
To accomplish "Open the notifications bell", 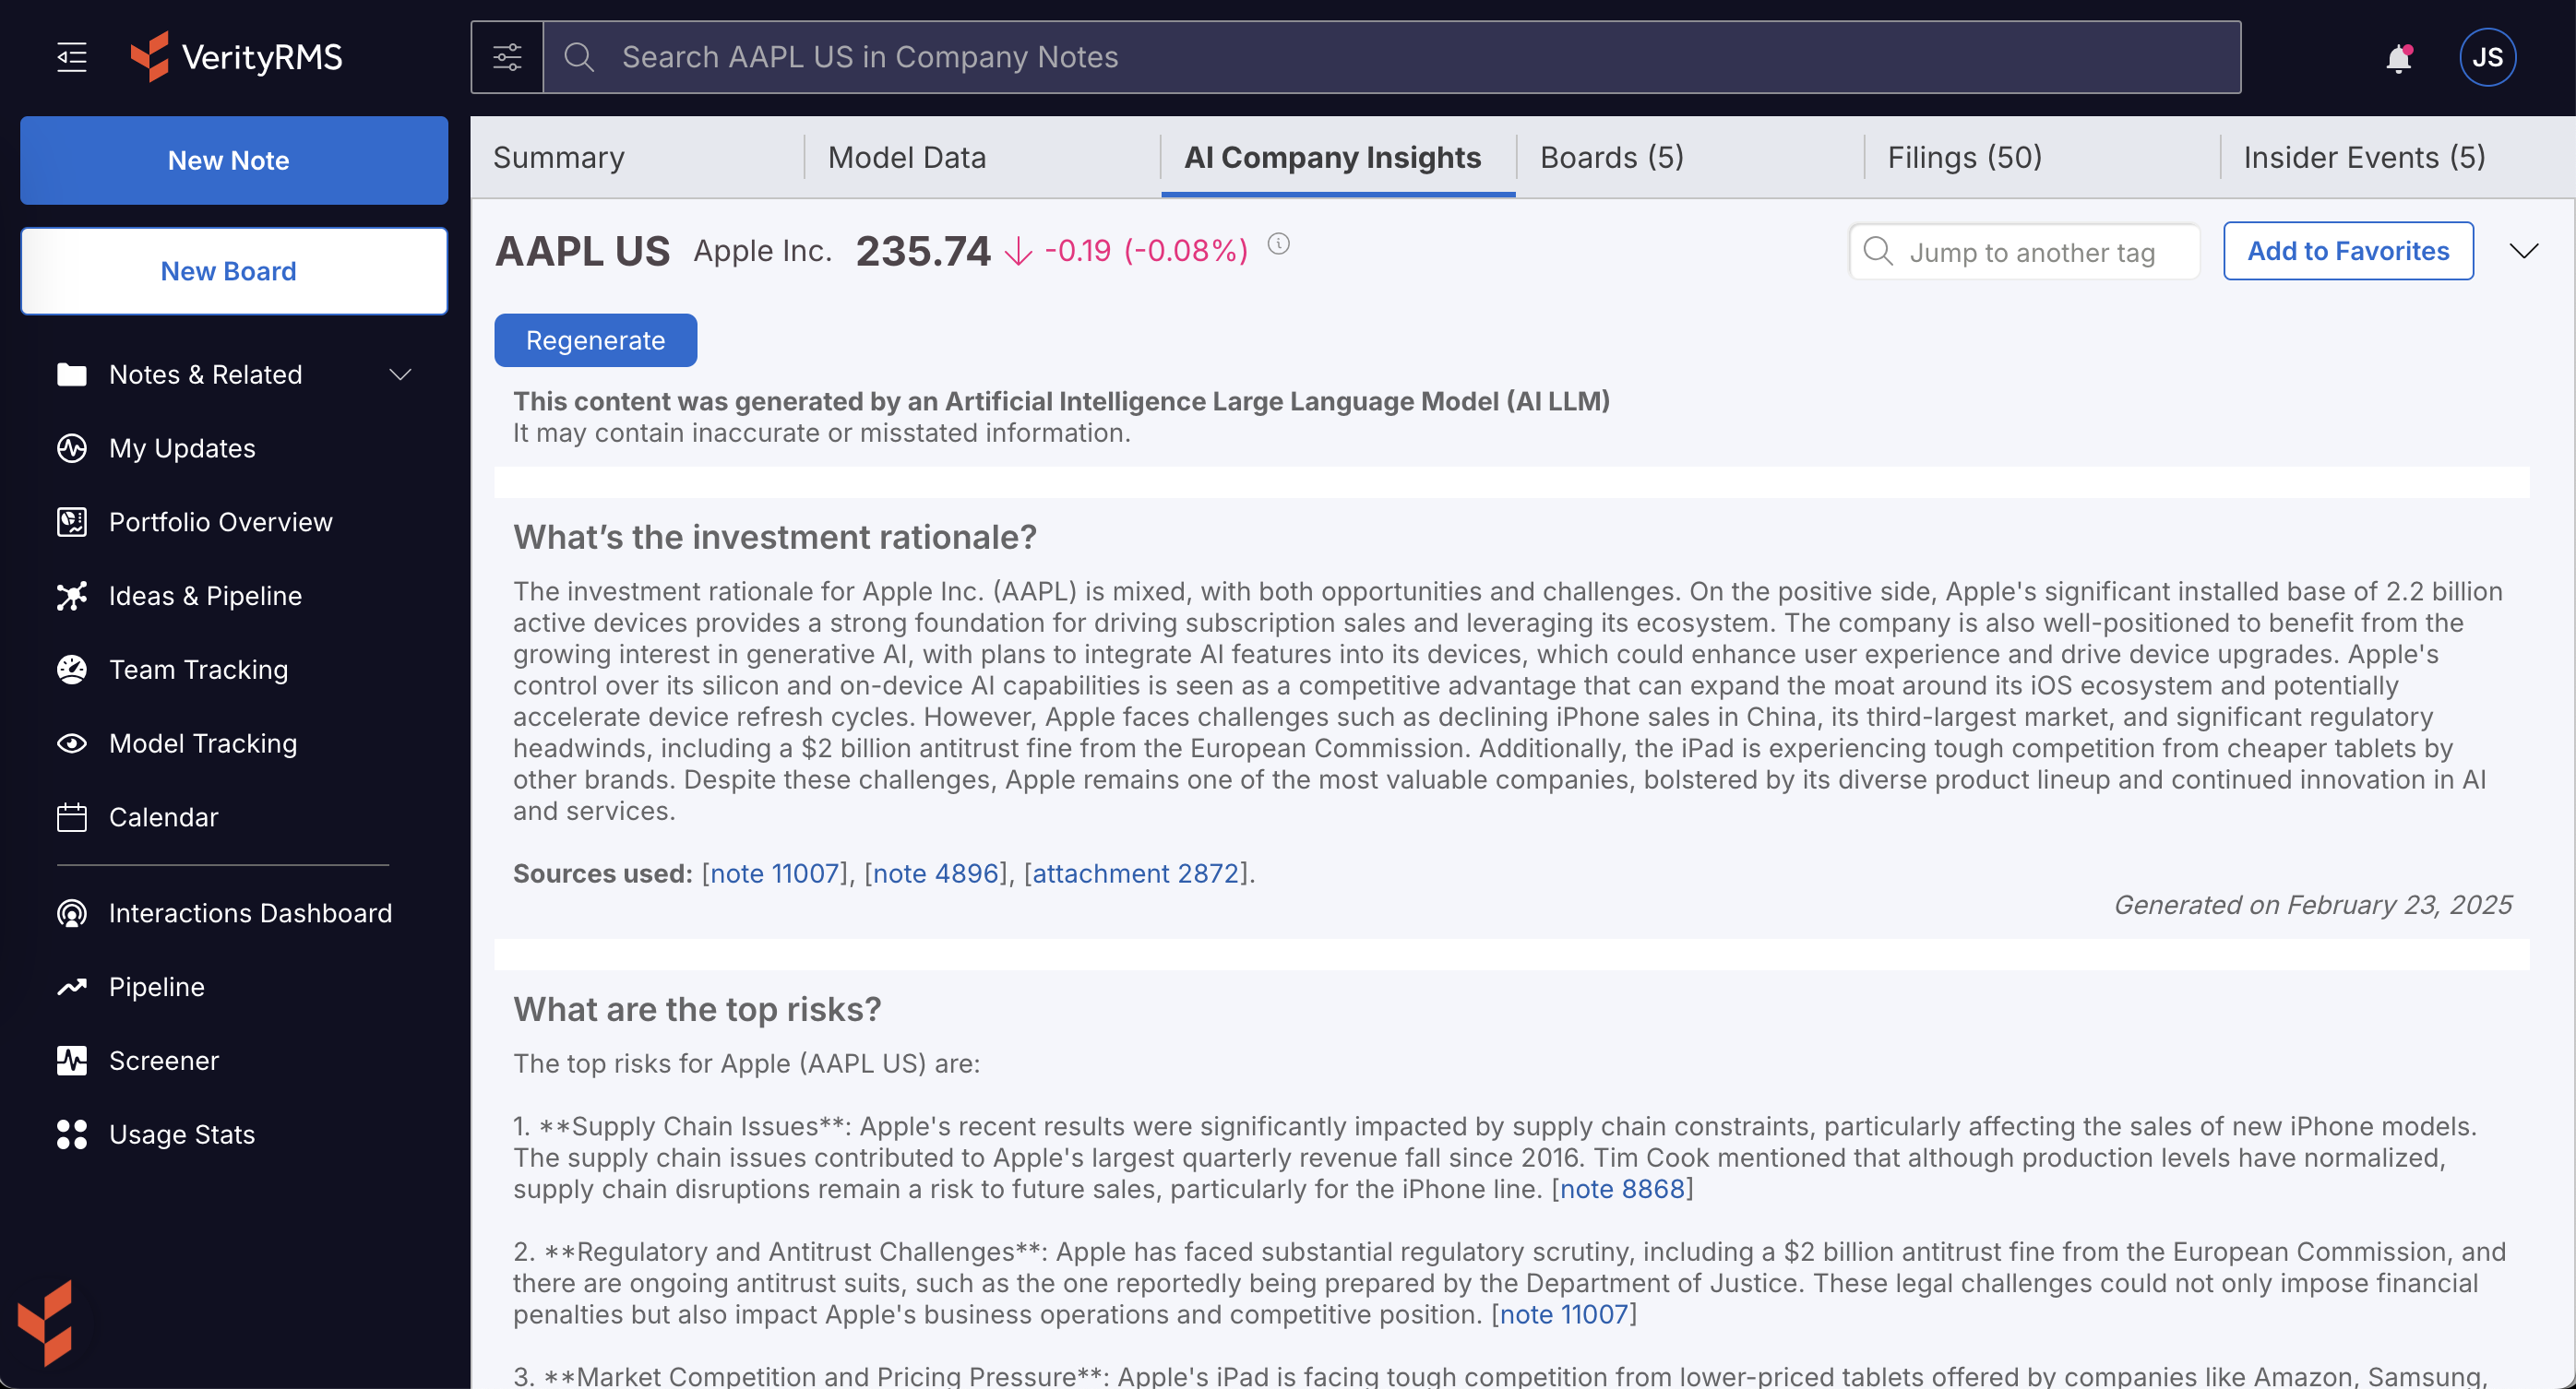I will click(x=2398, y=59).
